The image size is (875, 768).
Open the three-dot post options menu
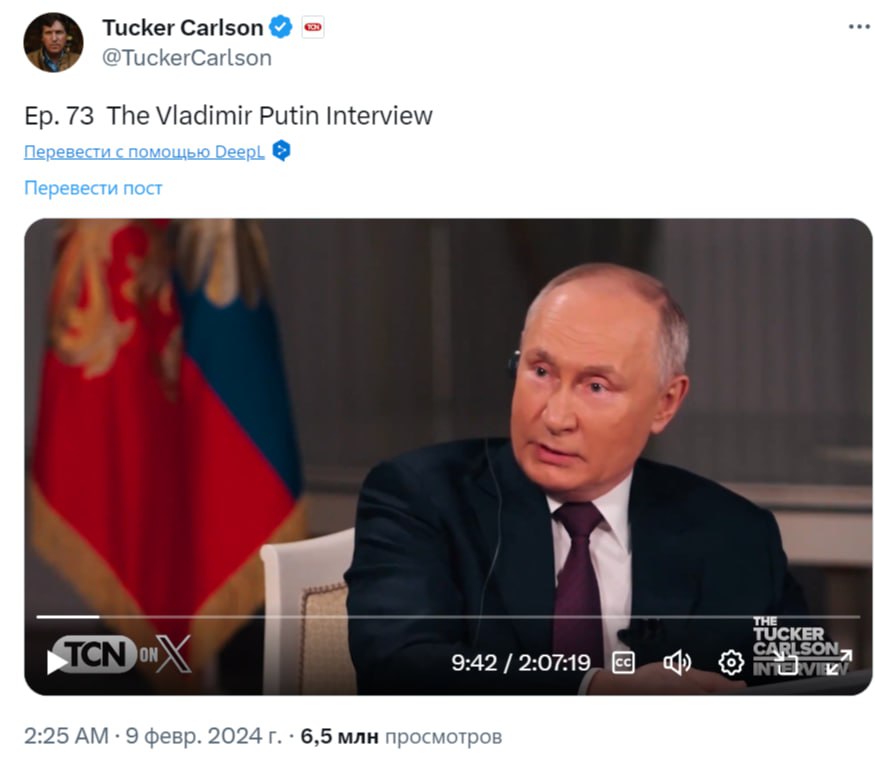[858, 27]
